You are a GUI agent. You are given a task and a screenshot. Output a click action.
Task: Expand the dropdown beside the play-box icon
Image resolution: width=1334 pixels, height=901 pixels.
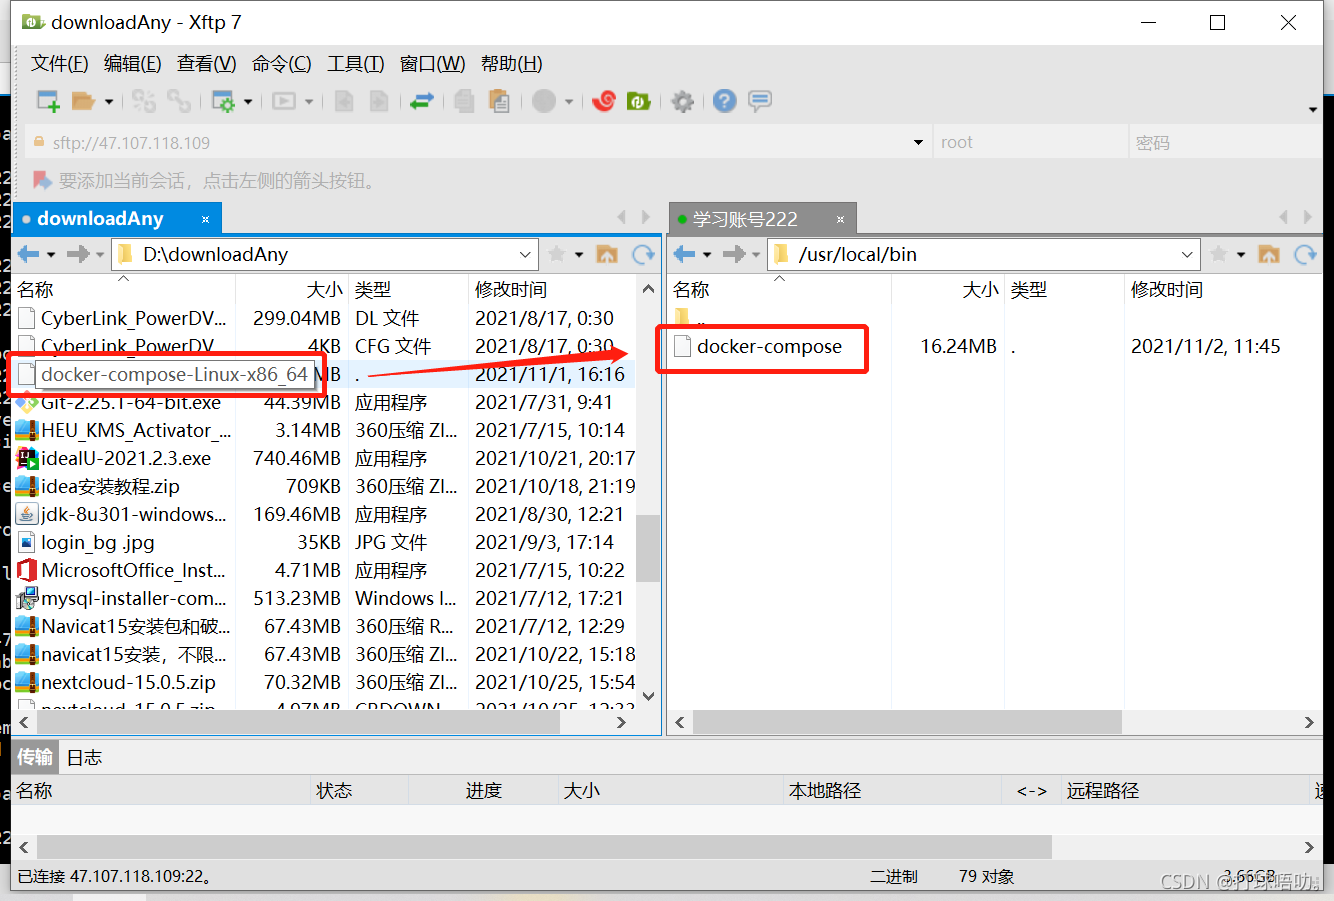point(309,101)
